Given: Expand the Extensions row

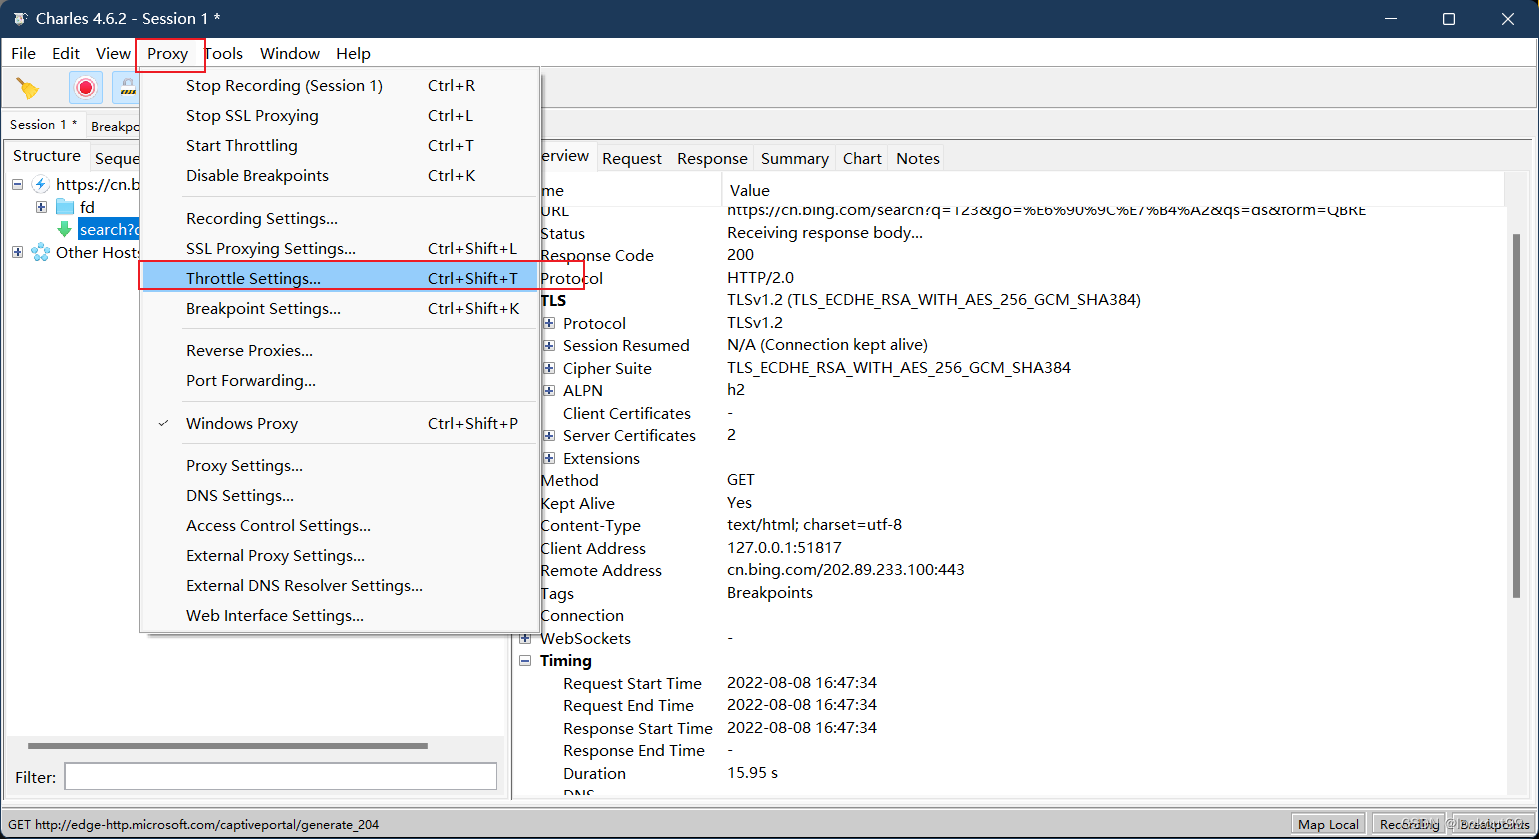Looking at the screenshot, I should [x=549, y=458].
